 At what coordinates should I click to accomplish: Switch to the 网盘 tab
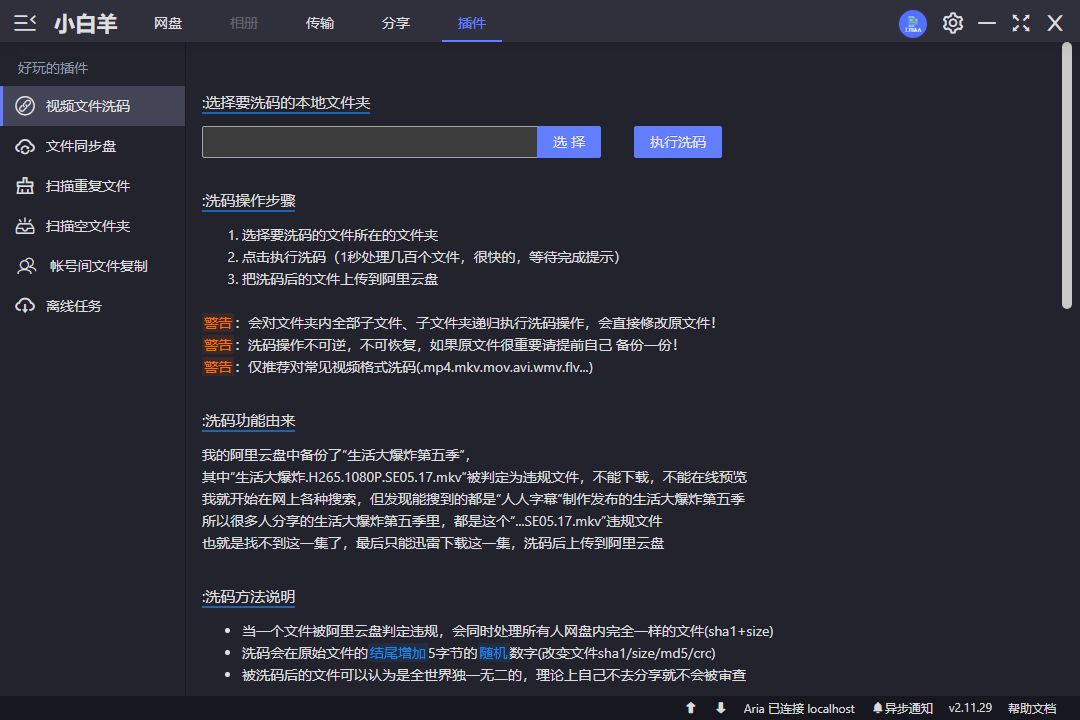coord(168,23)
